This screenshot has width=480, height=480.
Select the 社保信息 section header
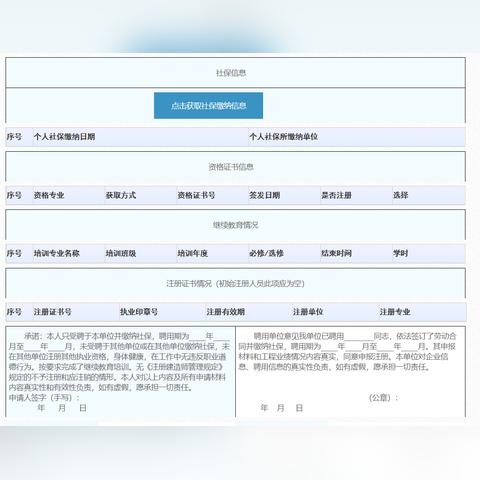pos(231,73)
